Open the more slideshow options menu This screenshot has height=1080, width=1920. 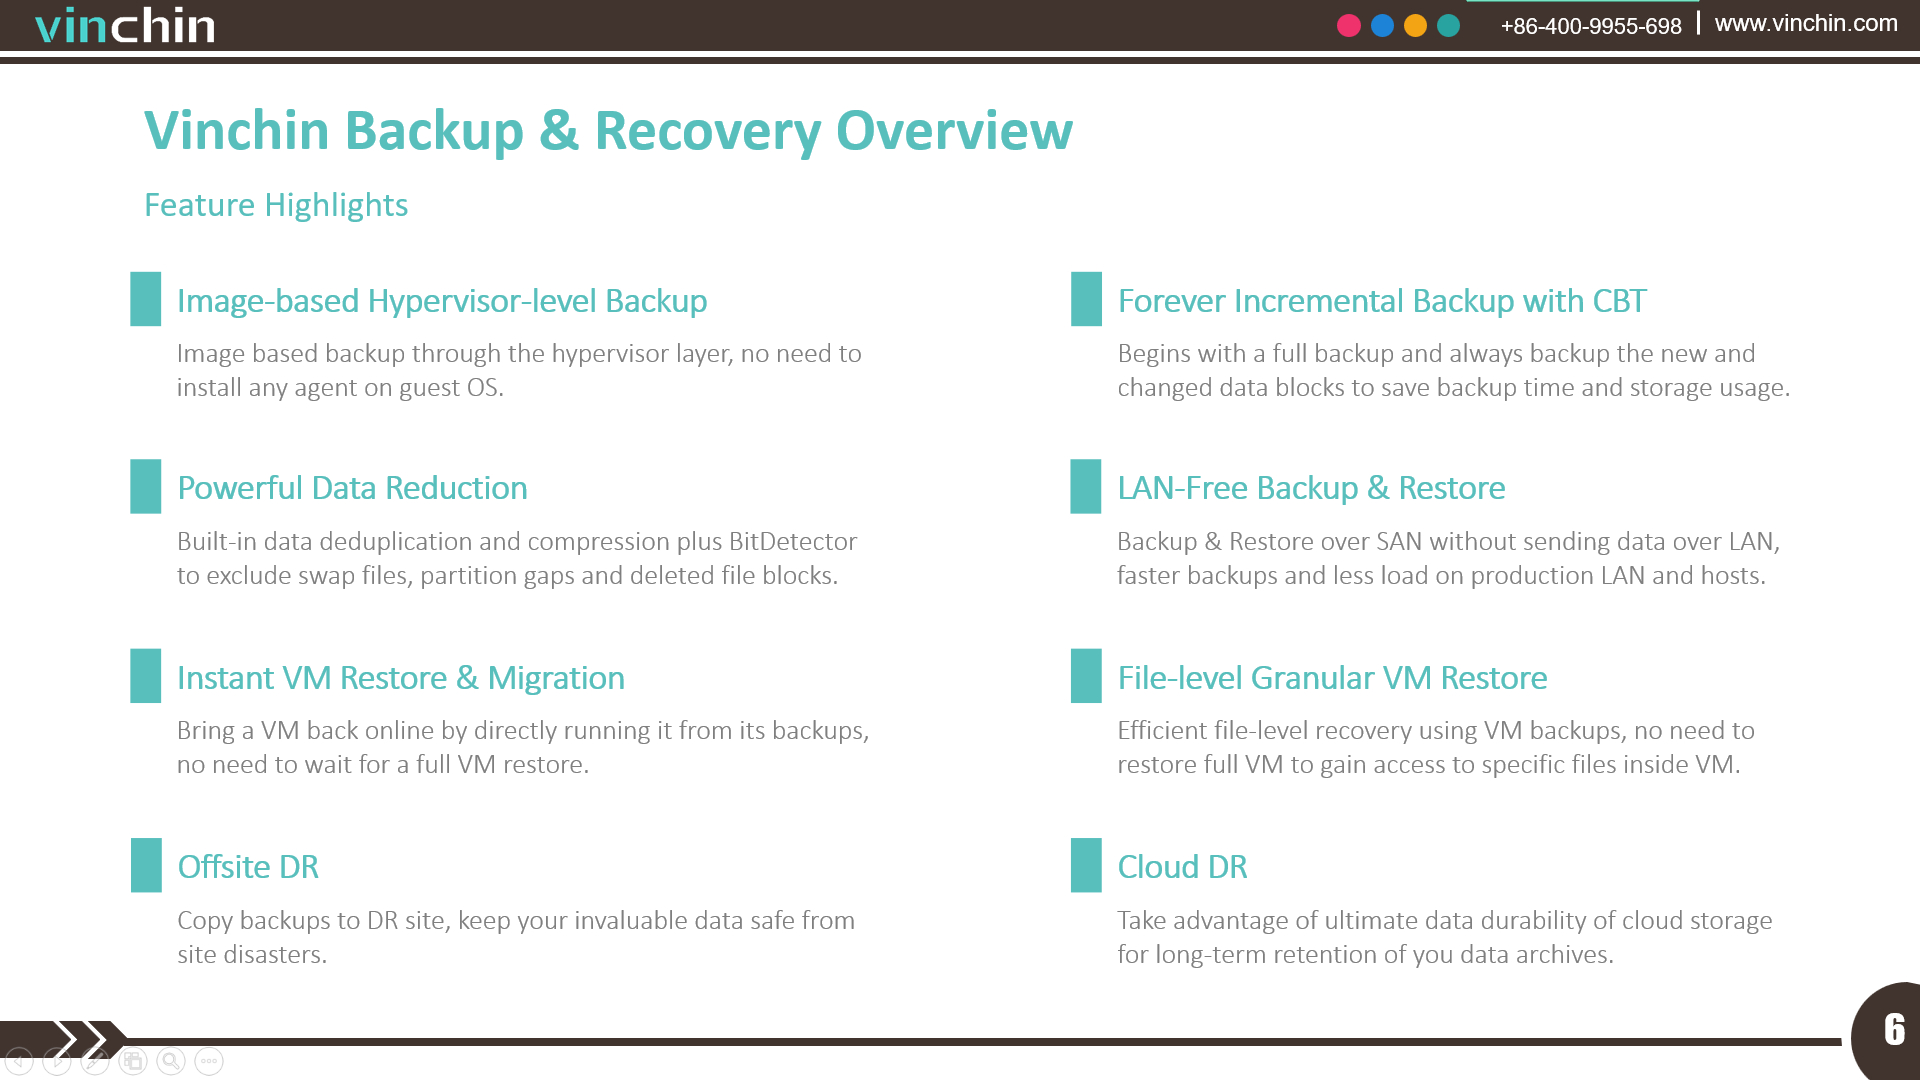pyautogui.click(x=209, y=1061)
